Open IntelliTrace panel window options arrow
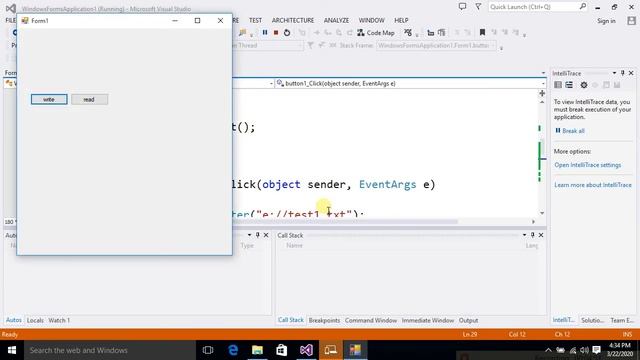 tap(614, 73)
